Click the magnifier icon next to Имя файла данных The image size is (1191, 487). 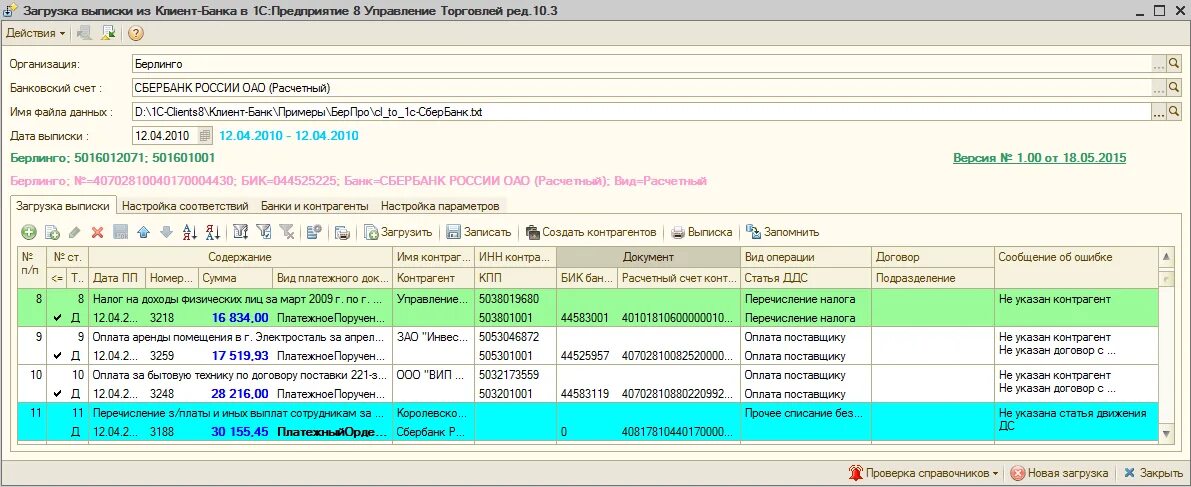(x=1174, y=112)
